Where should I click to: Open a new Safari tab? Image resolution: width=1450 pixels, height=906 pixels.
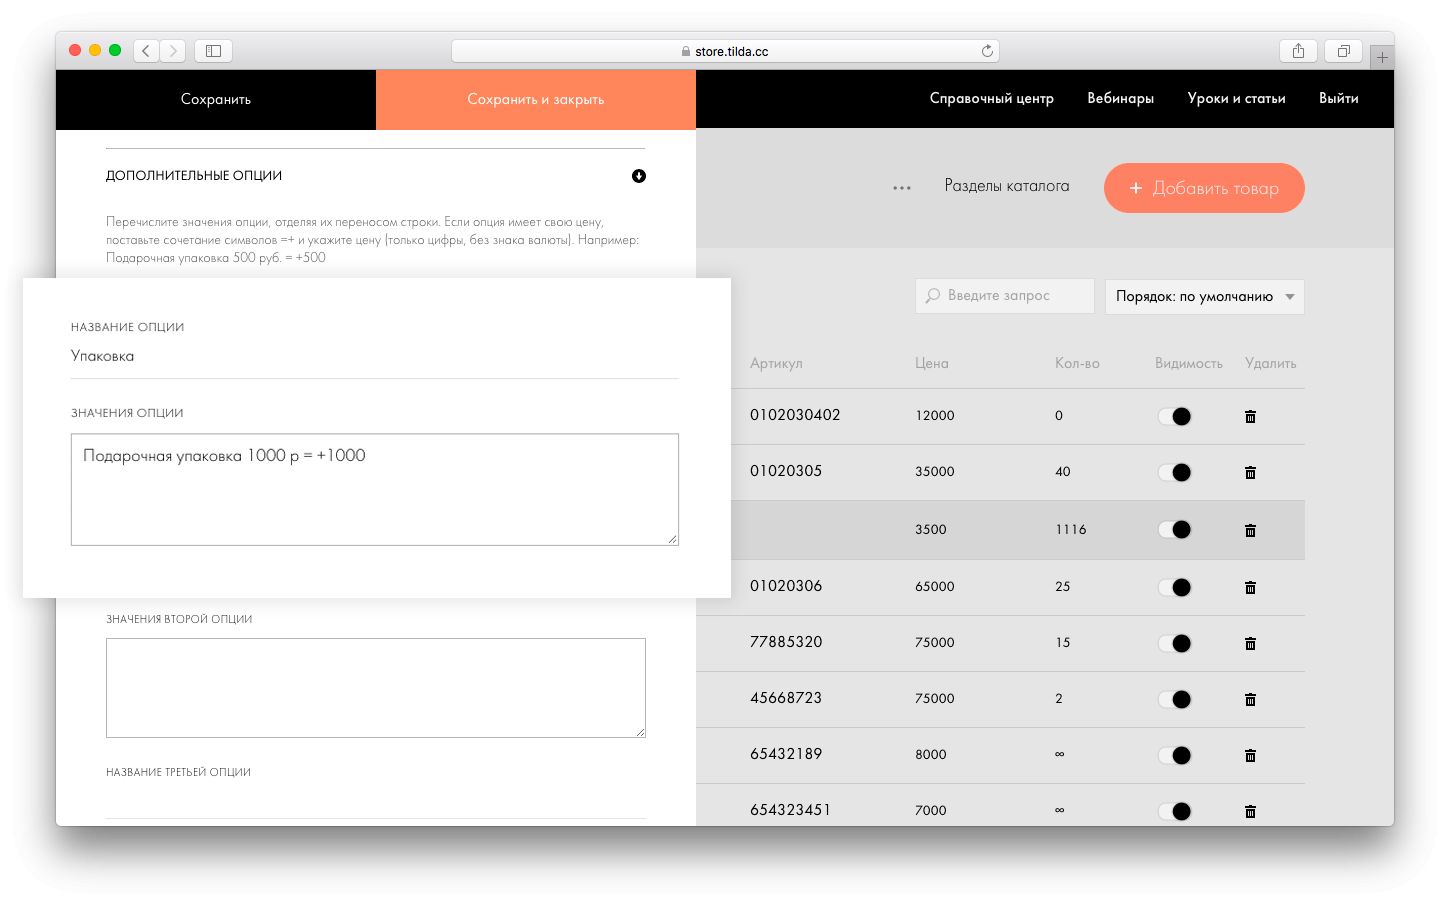[1382, 57]
